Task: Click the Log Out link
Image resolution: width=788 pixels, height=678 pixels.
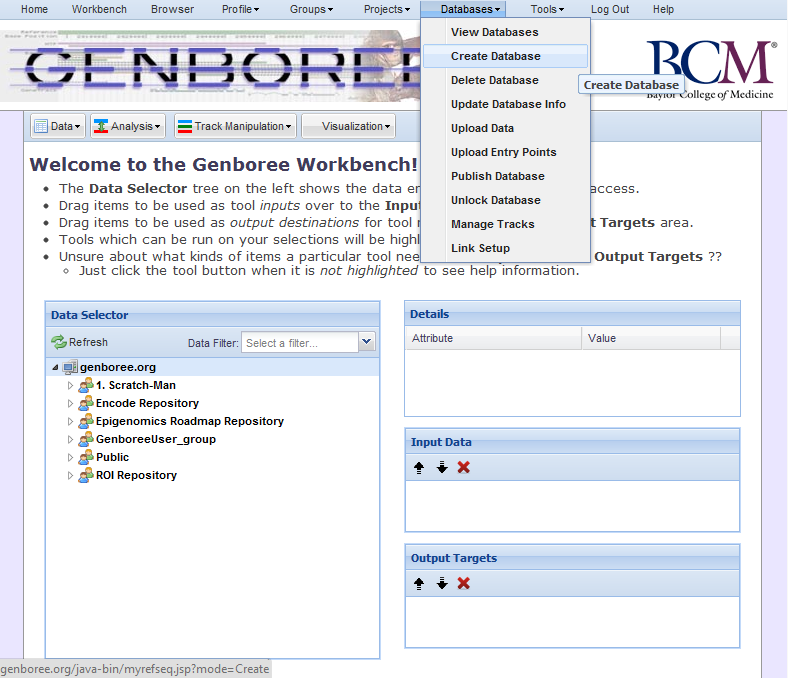Action: (x=610, y=9)
